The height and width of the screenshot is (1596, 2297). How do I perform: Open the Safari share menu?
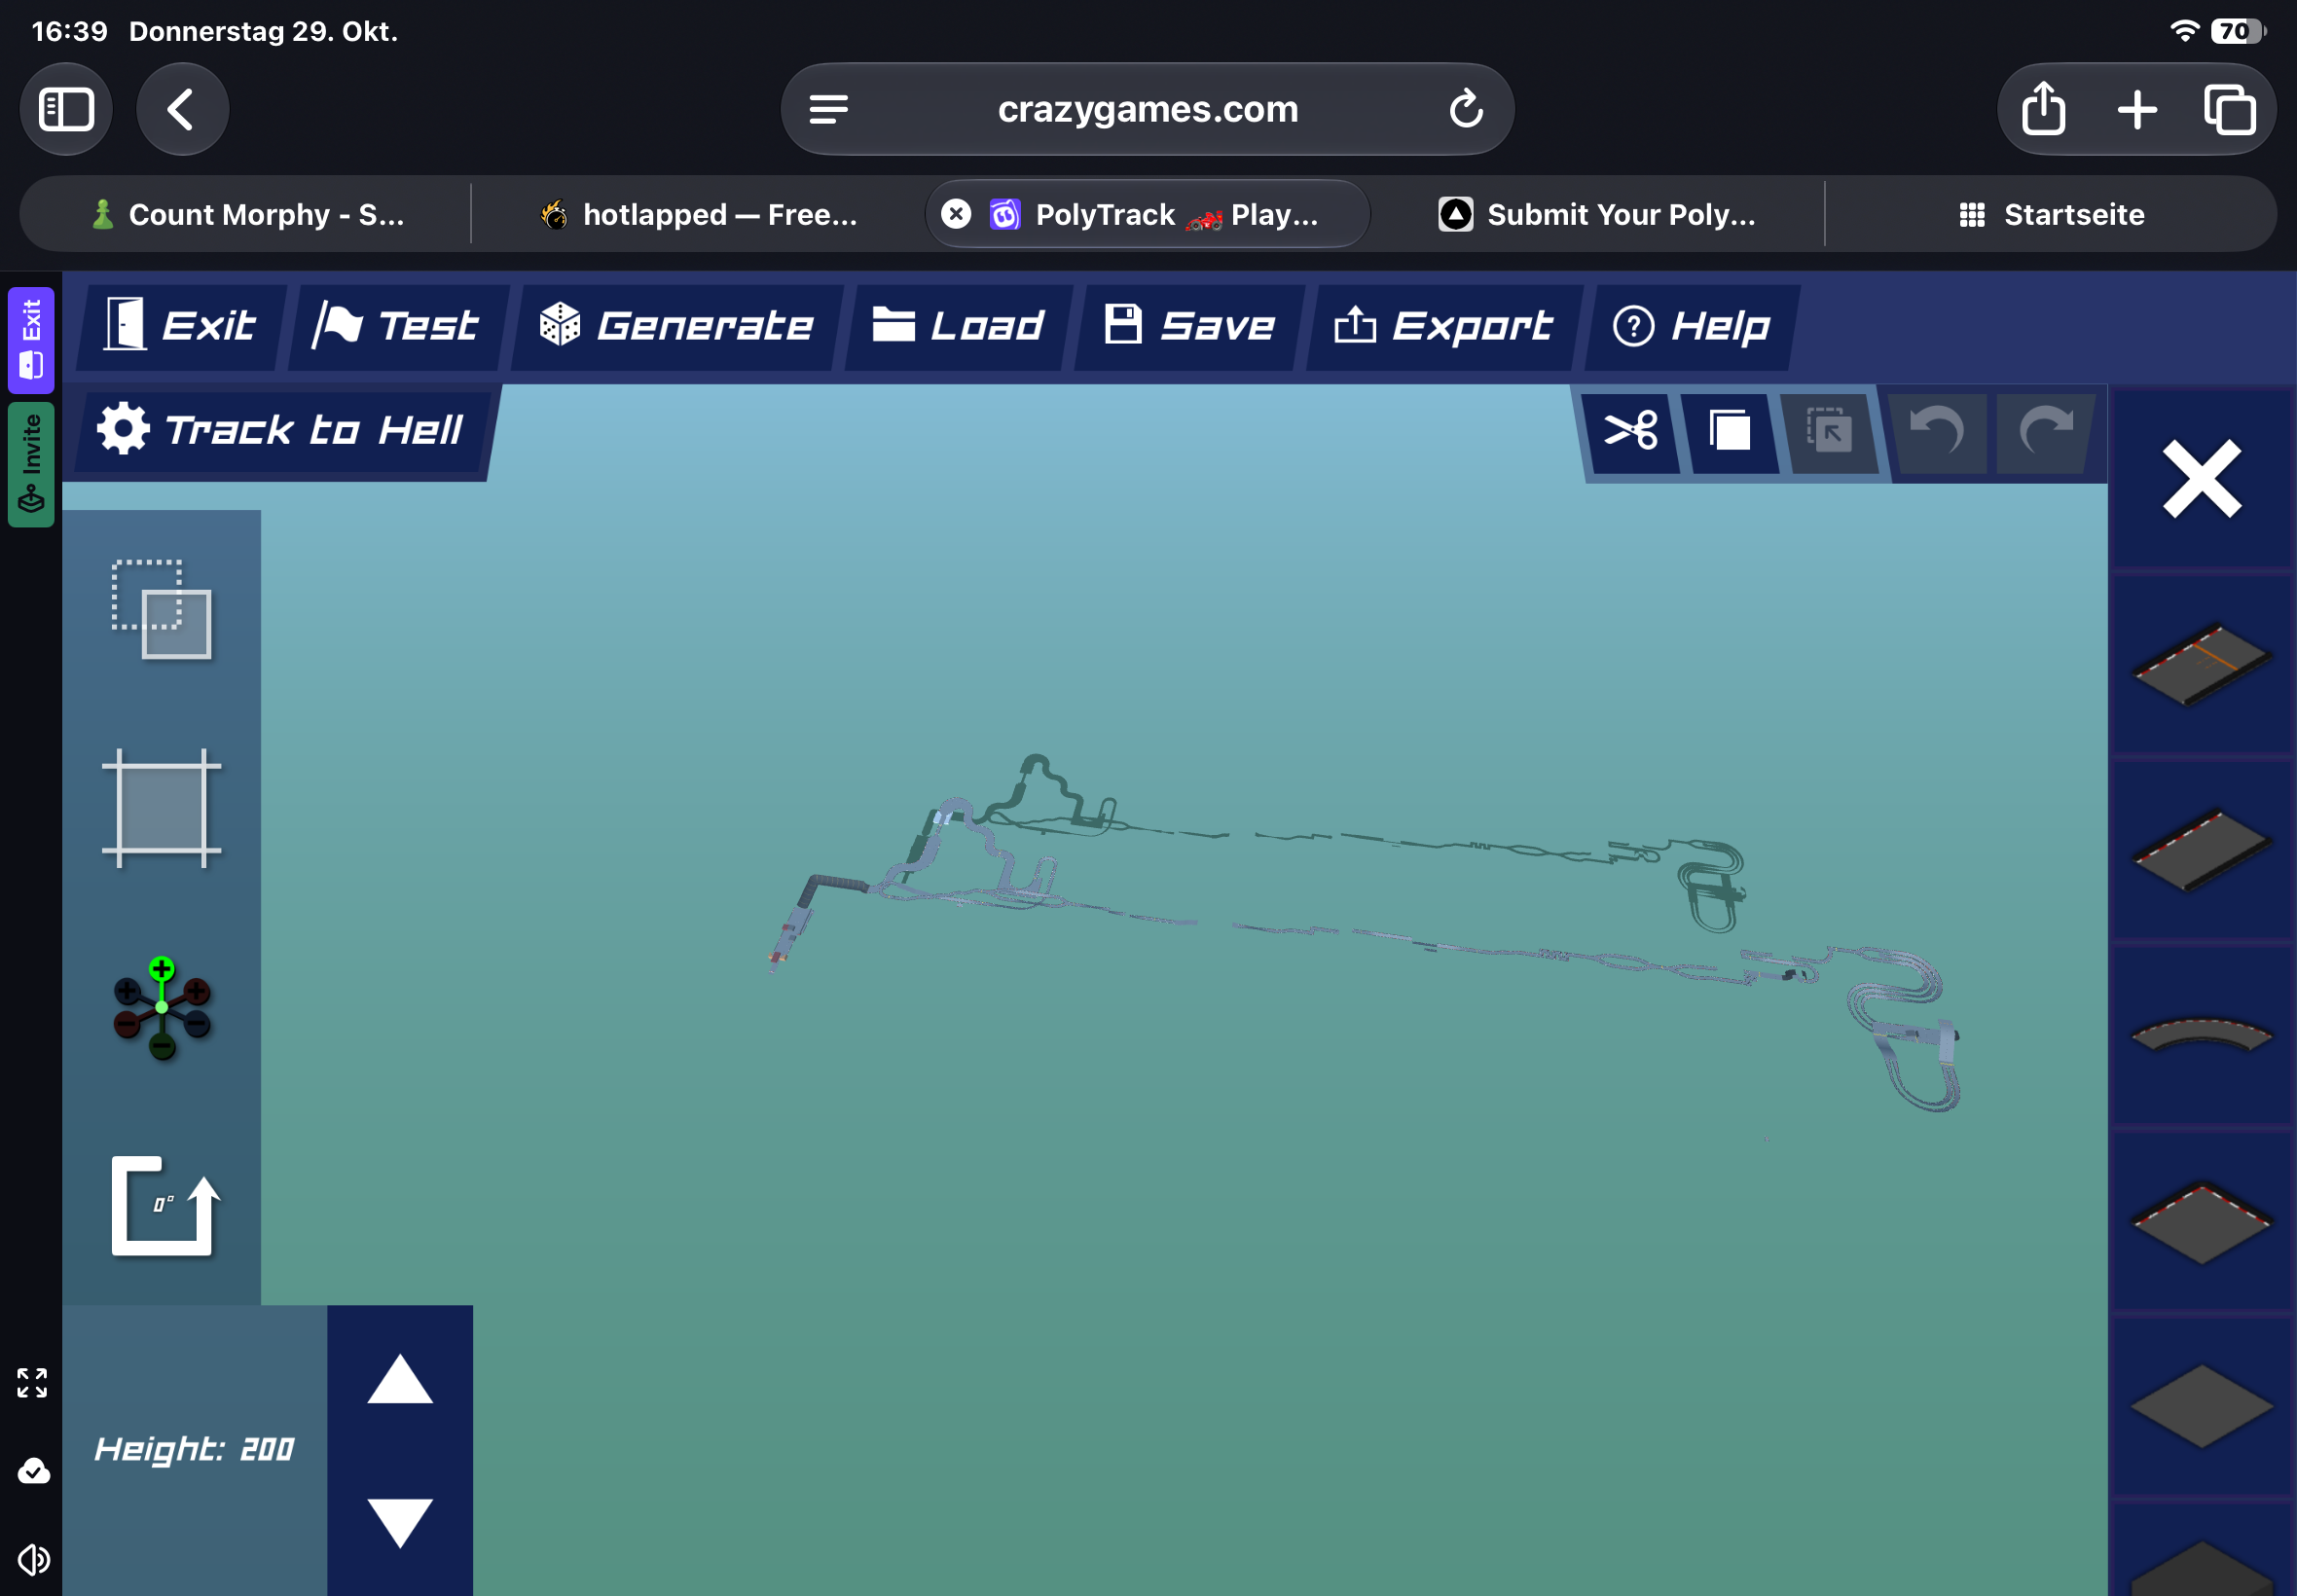point(2043,107)
